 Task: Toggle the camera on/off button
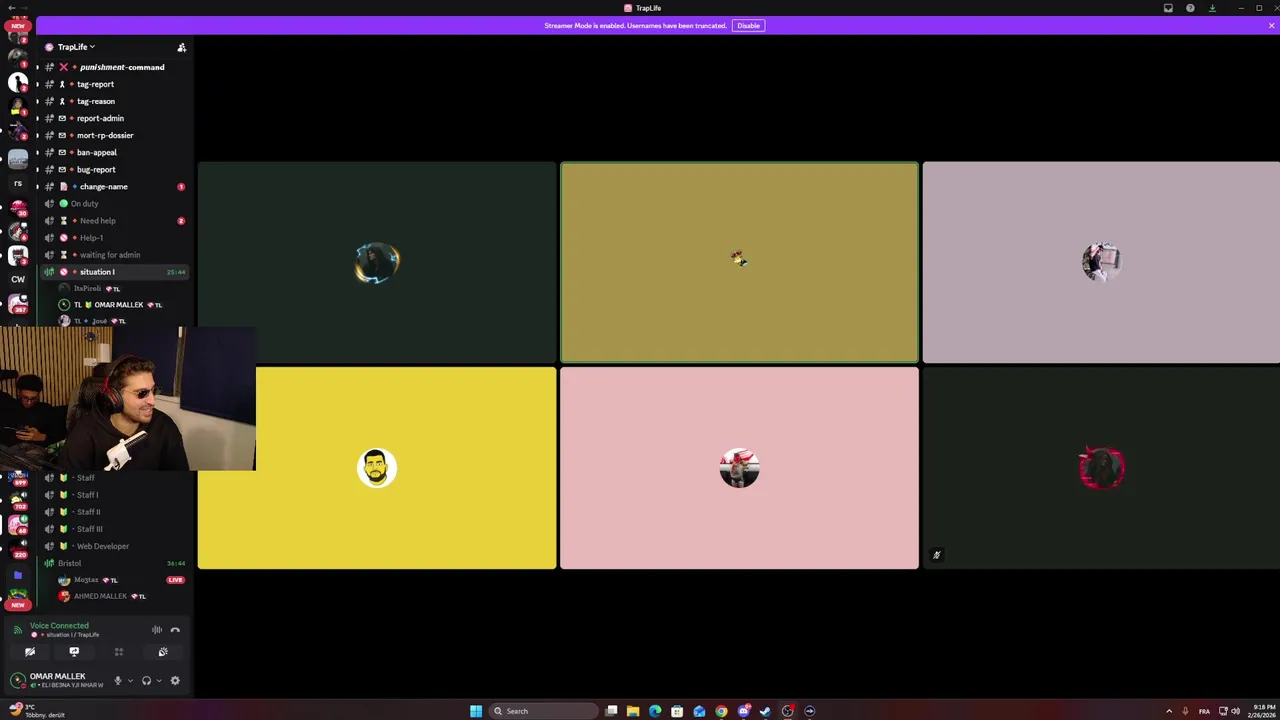[30, 651]
